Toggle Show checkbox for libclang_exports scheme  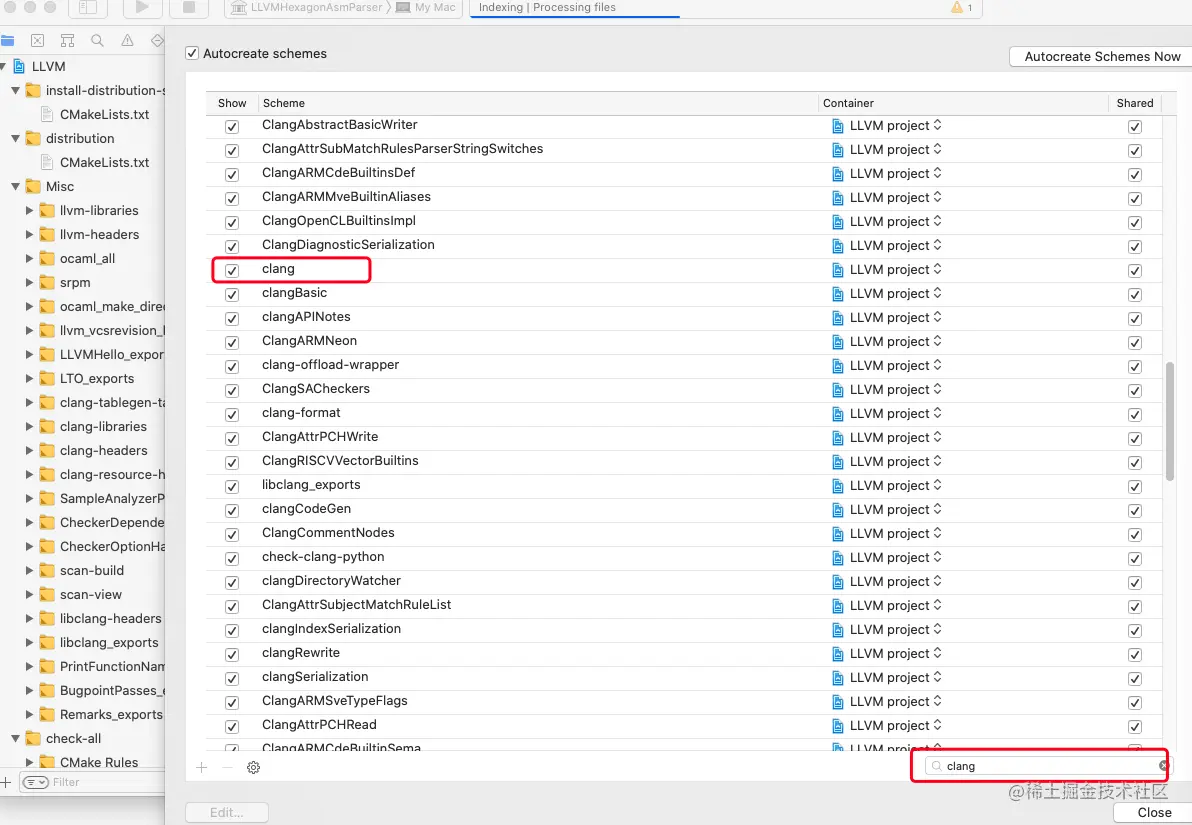pos(232,487)
